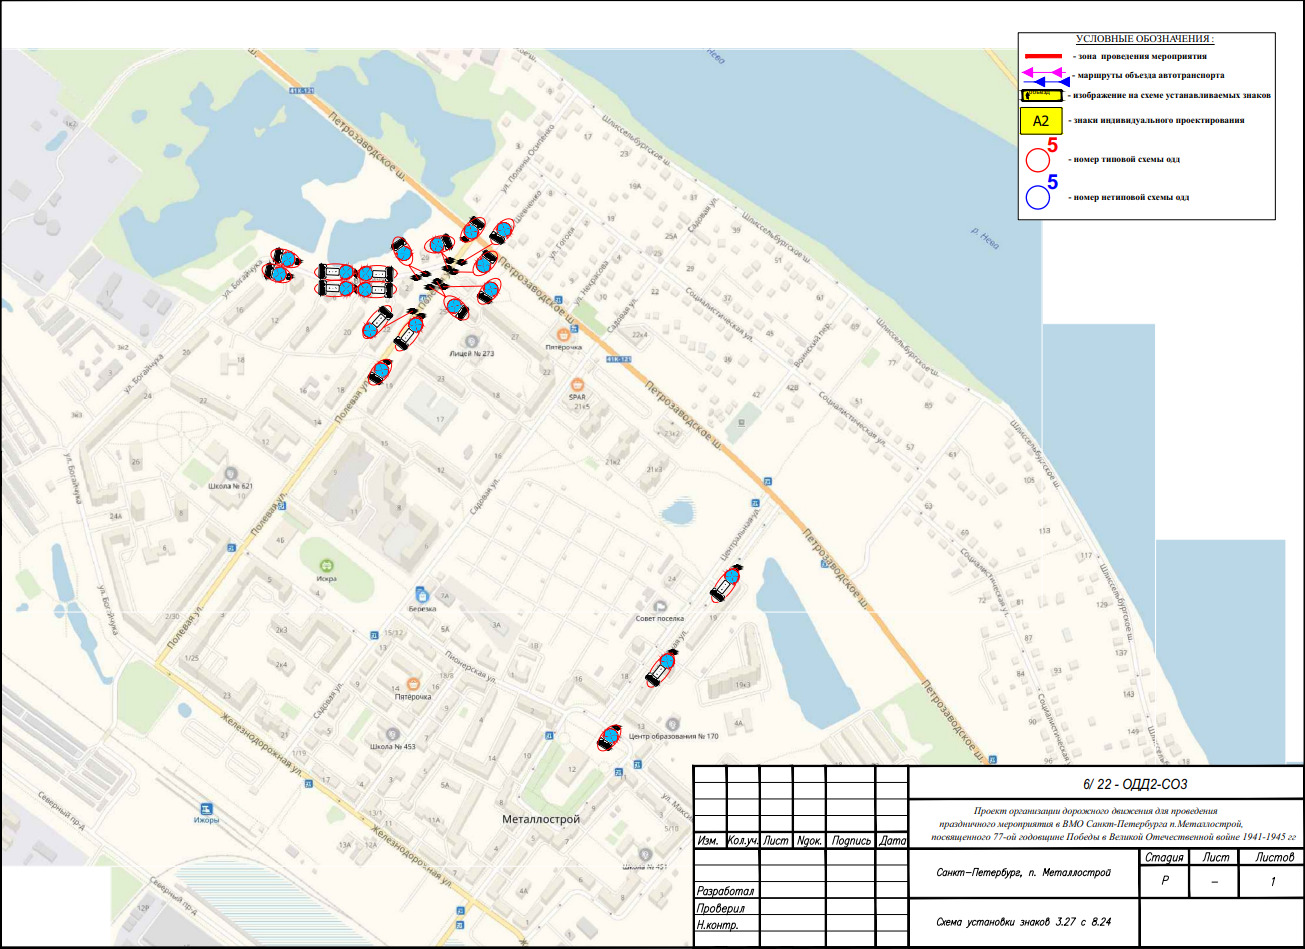Click the Пятёрочка icon north of SPAR
The width and height of the screenshot is (1305, 949).
[564, 334]
